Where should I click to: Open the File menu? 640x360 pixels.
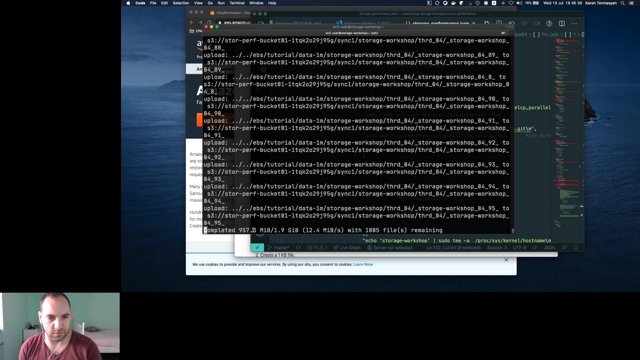(153, 3)
